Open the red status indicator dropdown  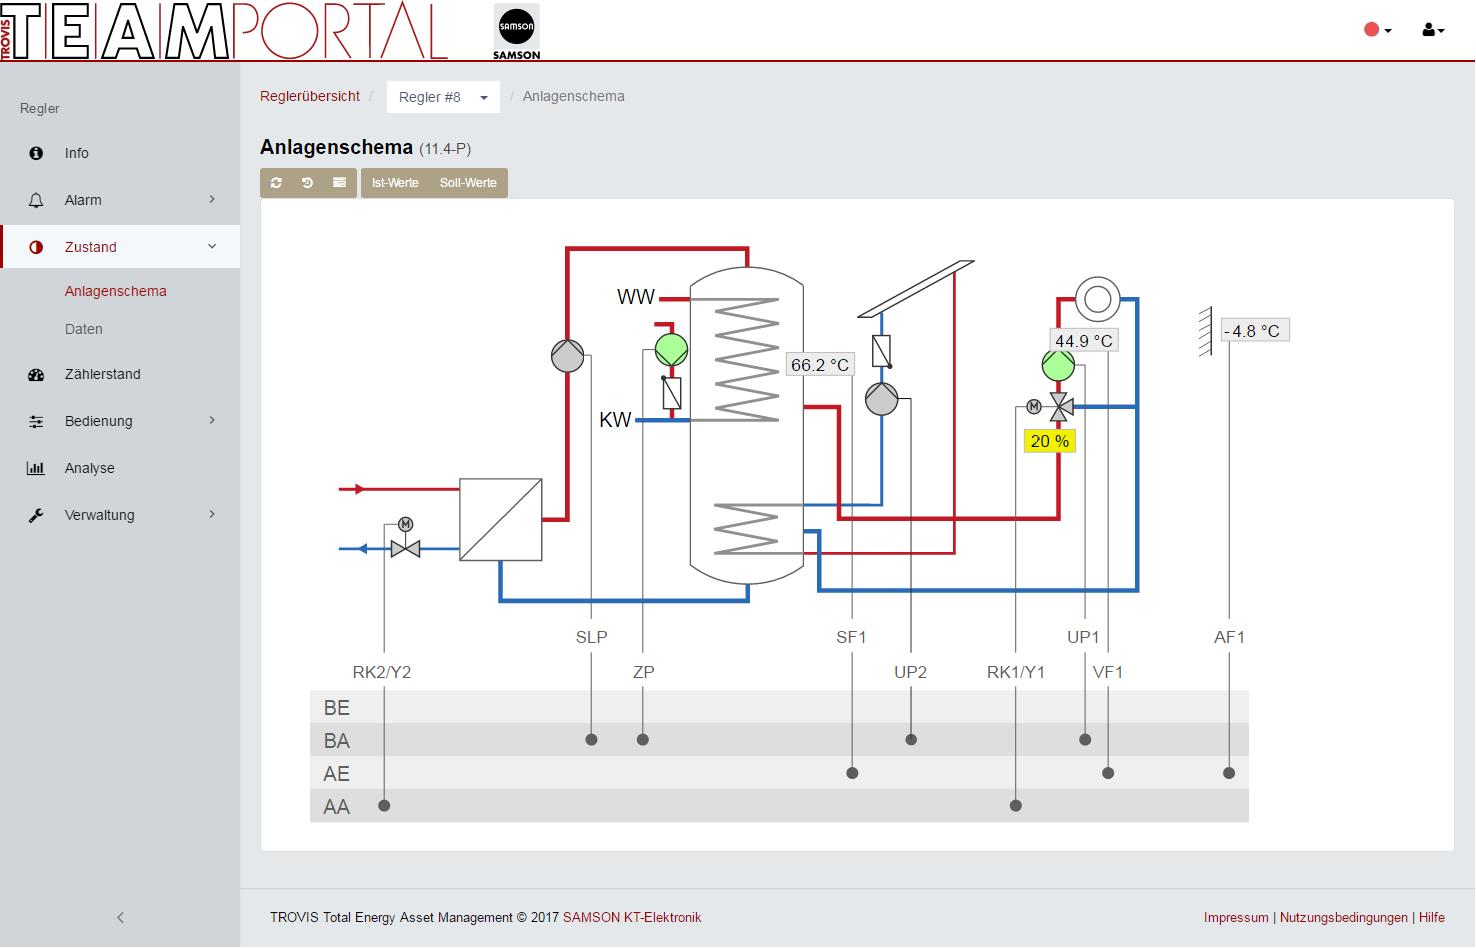point(1378,30)
